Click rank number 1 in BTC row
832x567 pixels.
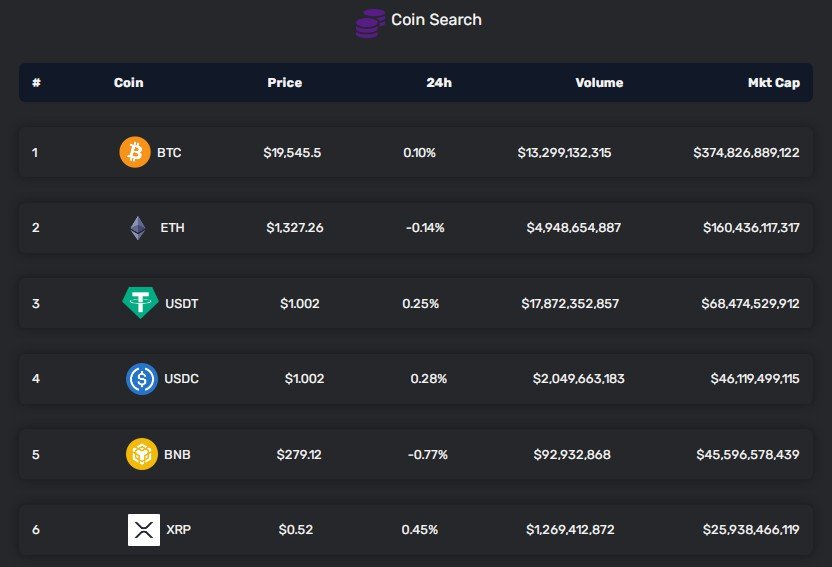click(35, 153)
